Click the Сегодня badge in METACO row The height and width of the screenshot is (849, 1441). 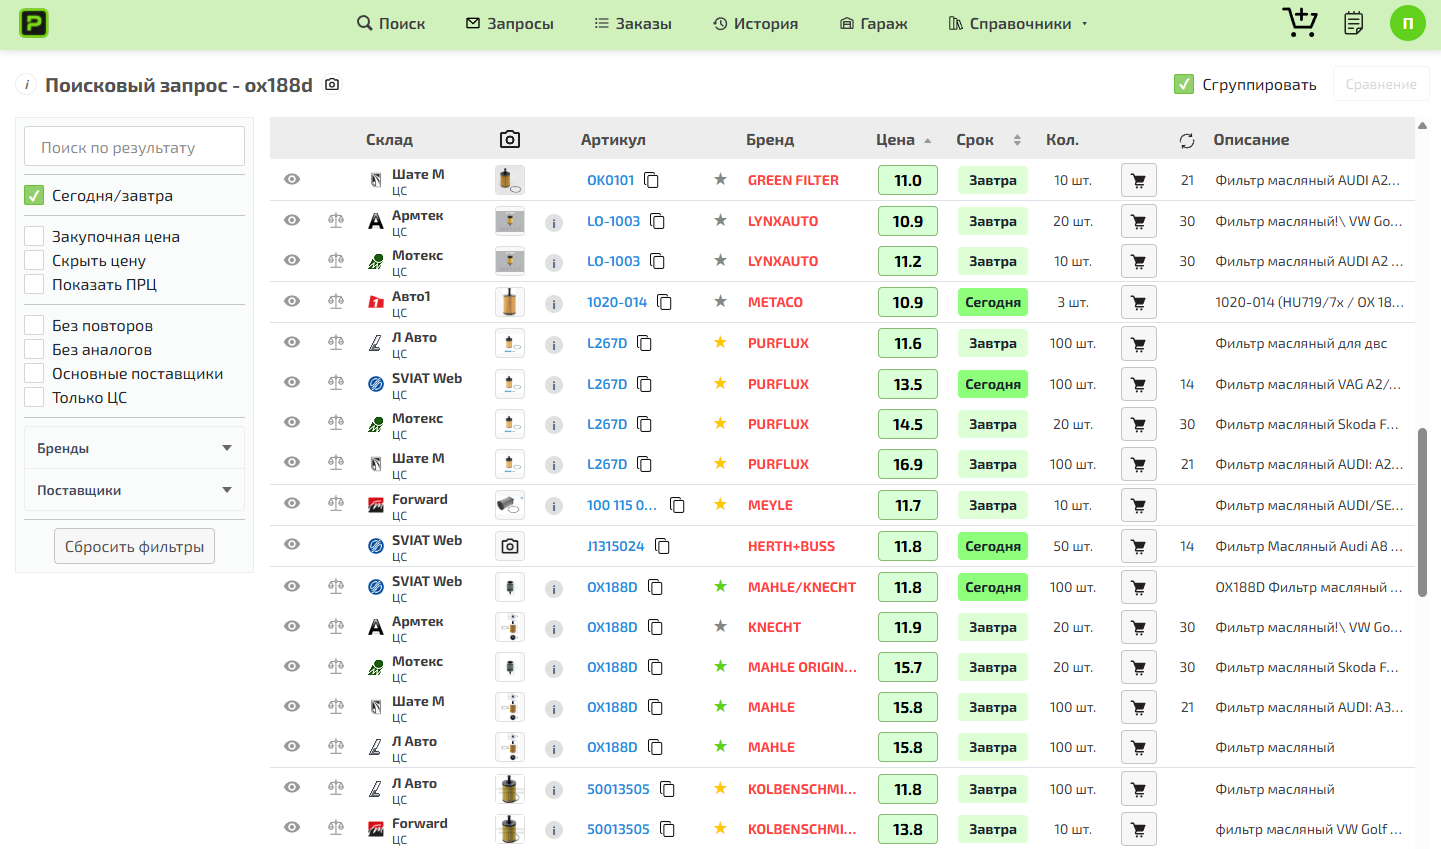click(993, 302)
